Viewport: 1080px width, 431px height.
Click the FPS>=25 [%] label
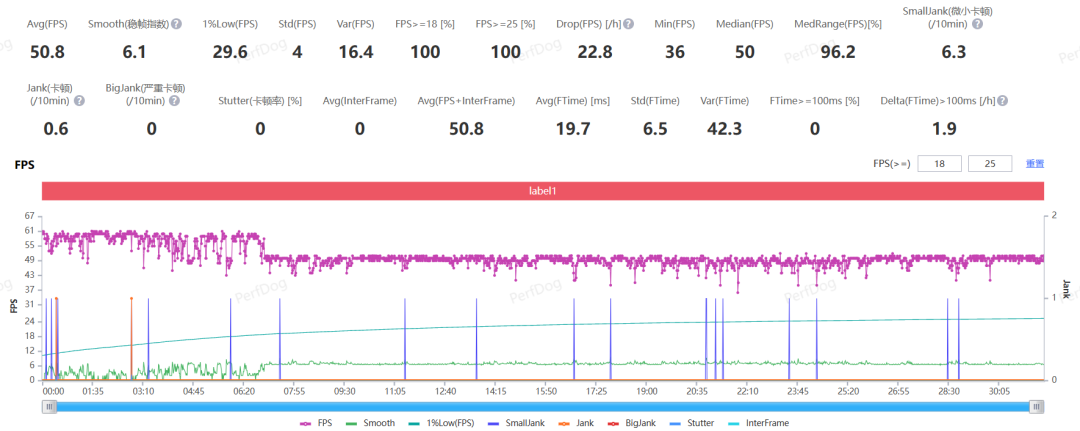coord(506,24)
